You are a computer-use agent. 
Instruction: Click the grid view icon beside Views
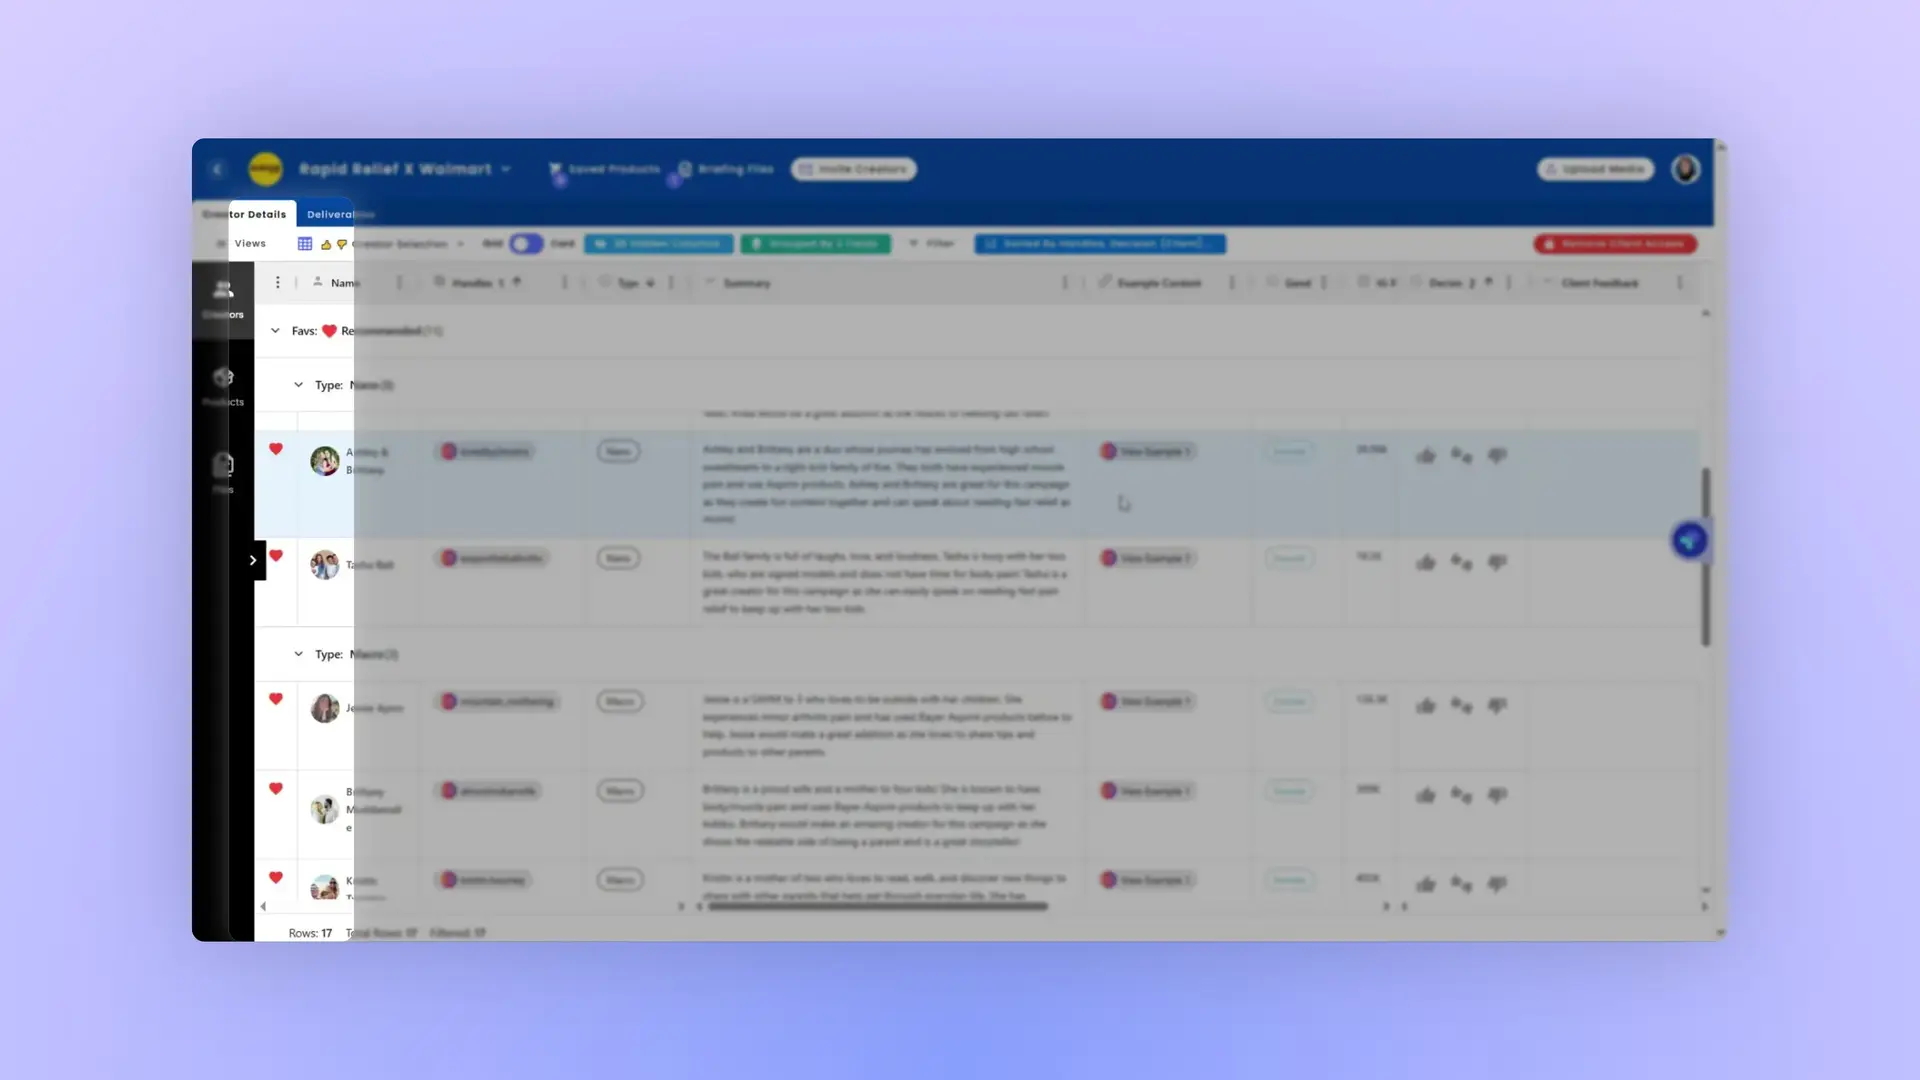pos(305,243)
